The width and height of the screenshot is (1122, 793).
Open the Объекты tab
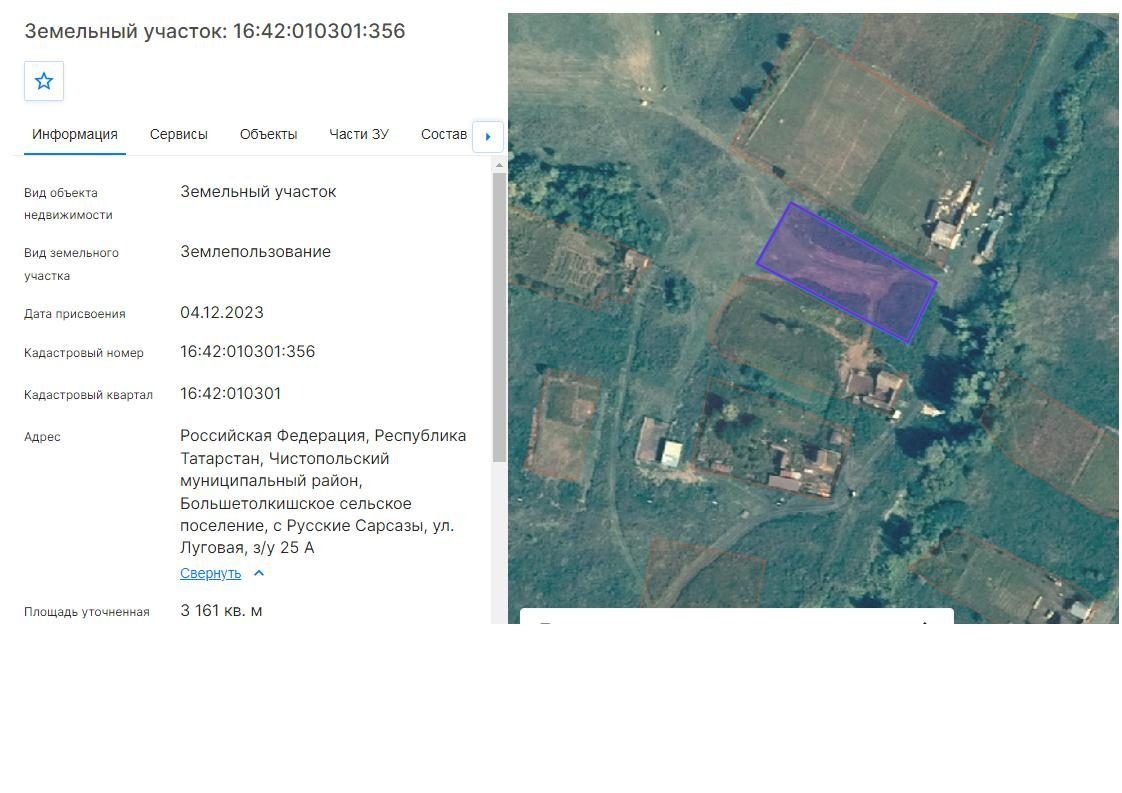(268, 135)
